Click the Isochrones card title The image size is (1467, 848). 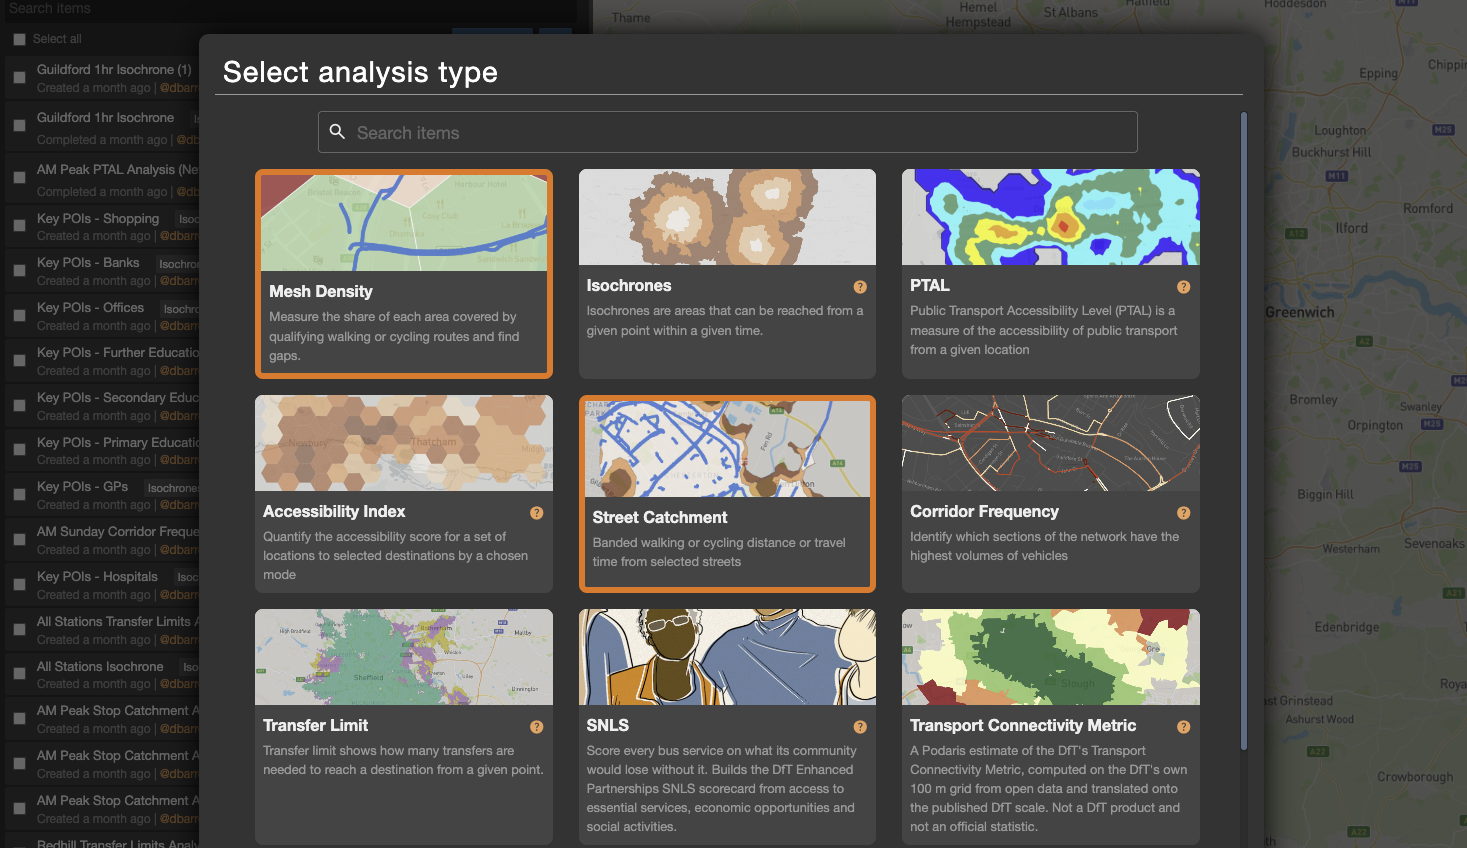[x=629, y=286]
